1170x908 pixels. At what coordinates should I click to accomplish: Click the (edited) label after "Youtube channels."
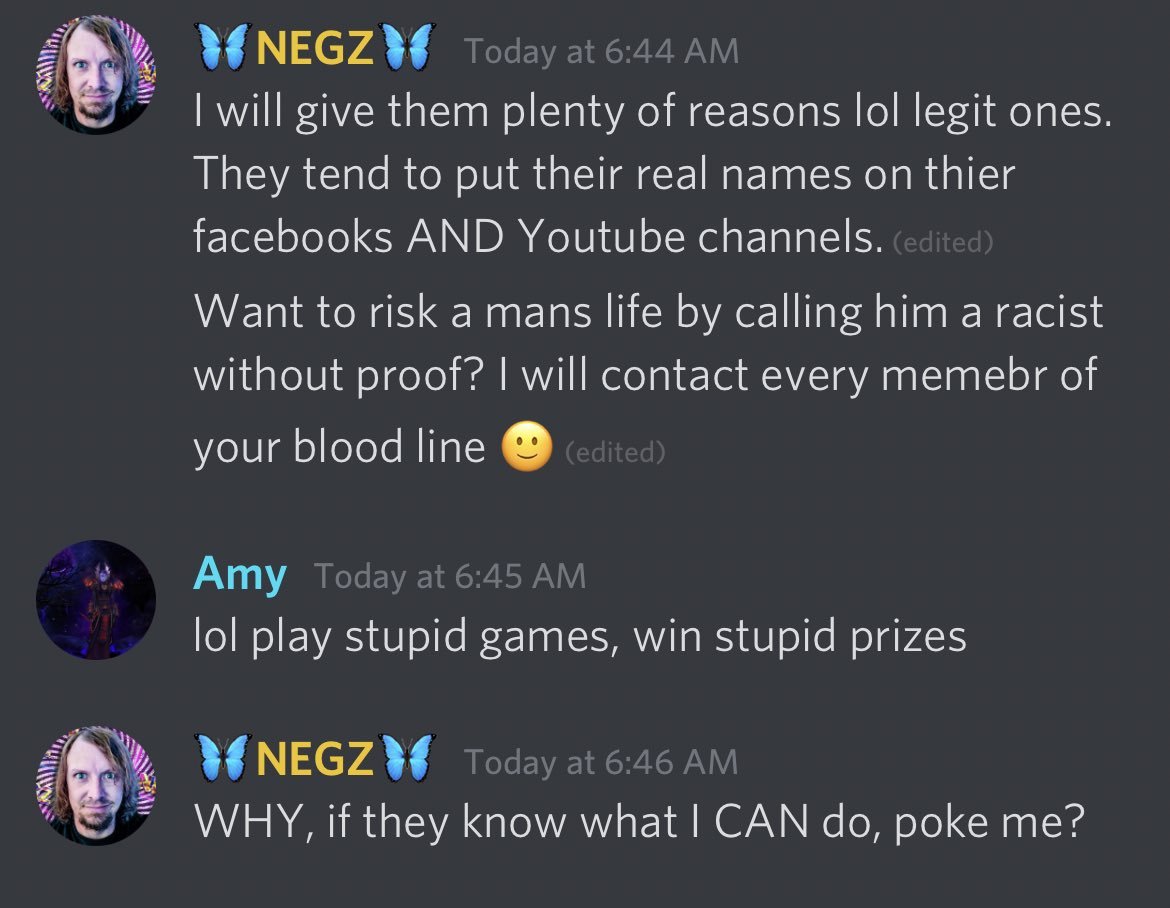(x=943, y=242)
